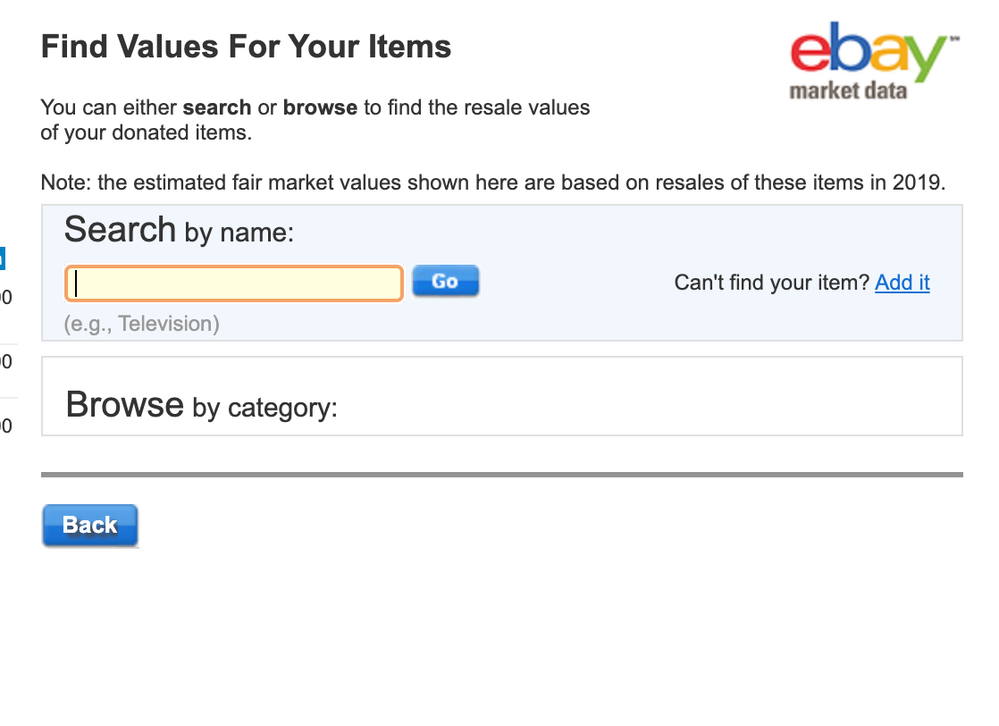Select the Search by name heading

pyautogui.click(x=179, y=230)
